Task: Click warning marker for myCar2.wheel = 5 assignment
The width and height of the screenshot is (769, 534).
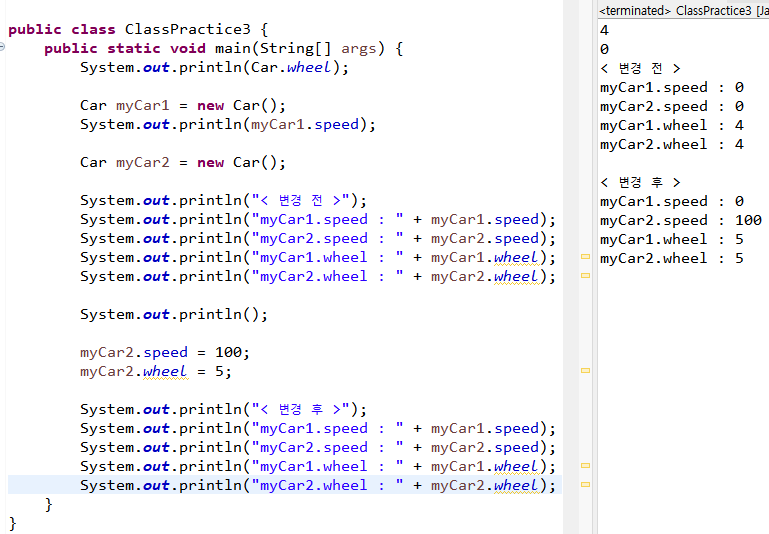Action: point(585,371)
